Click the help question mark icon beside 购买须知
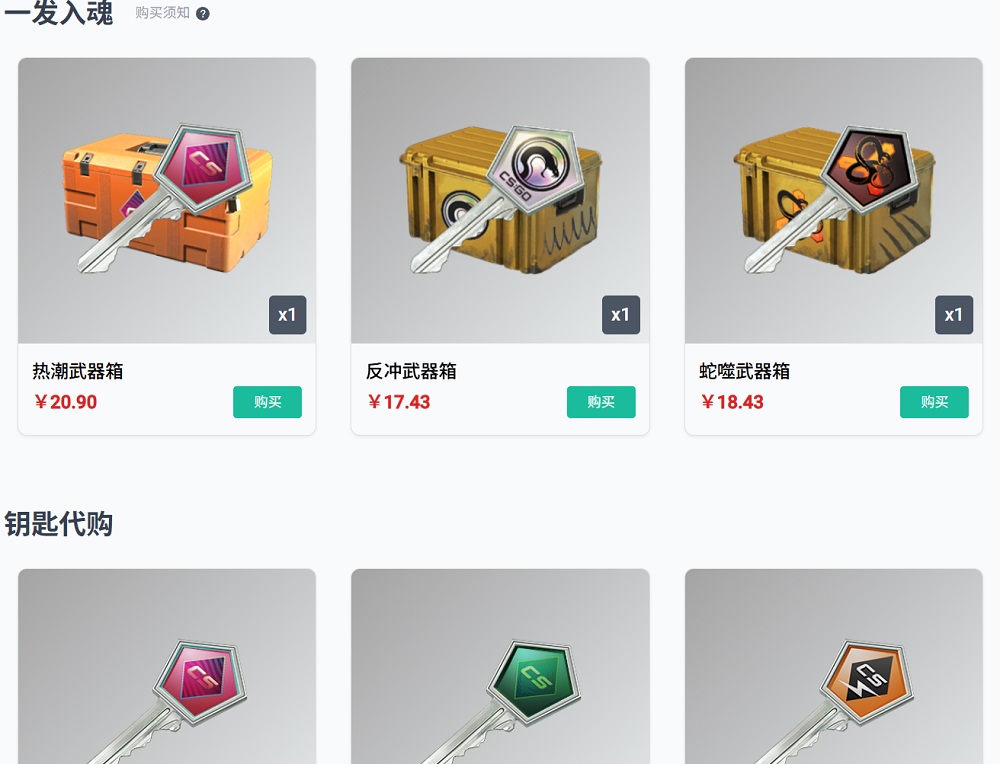This screenshot has height=764, width=1000. click(x=203, y=13)
